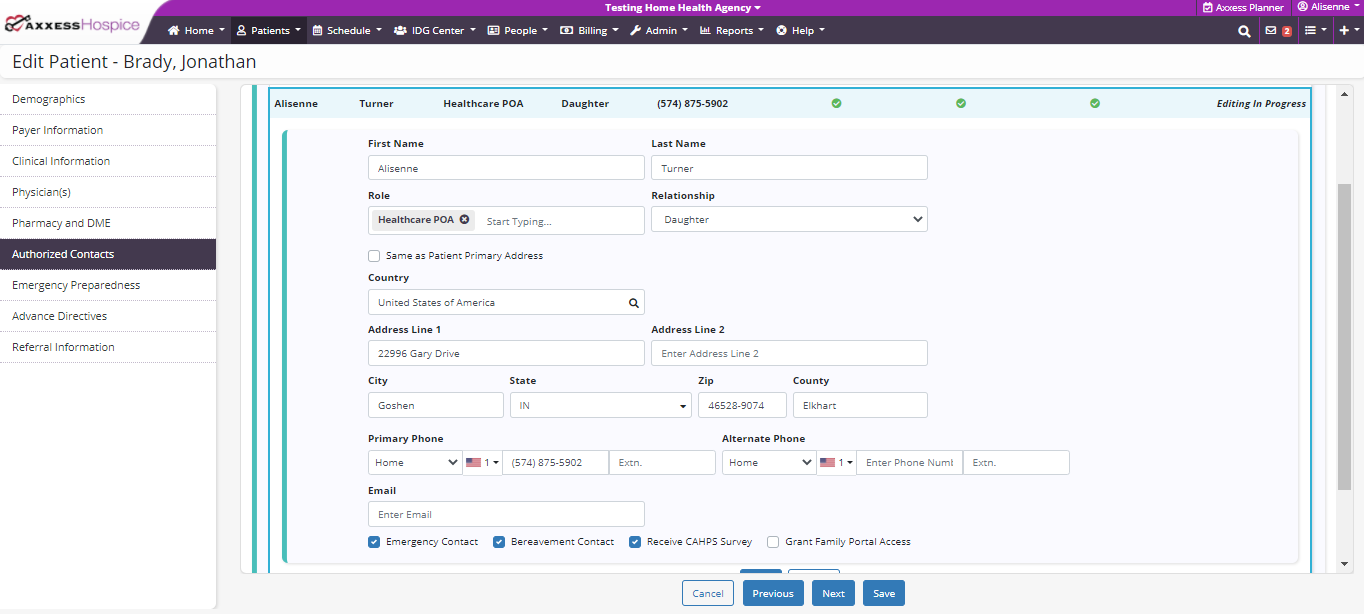Open Axxess Planner calendar icon

[x=1208, y=7]
